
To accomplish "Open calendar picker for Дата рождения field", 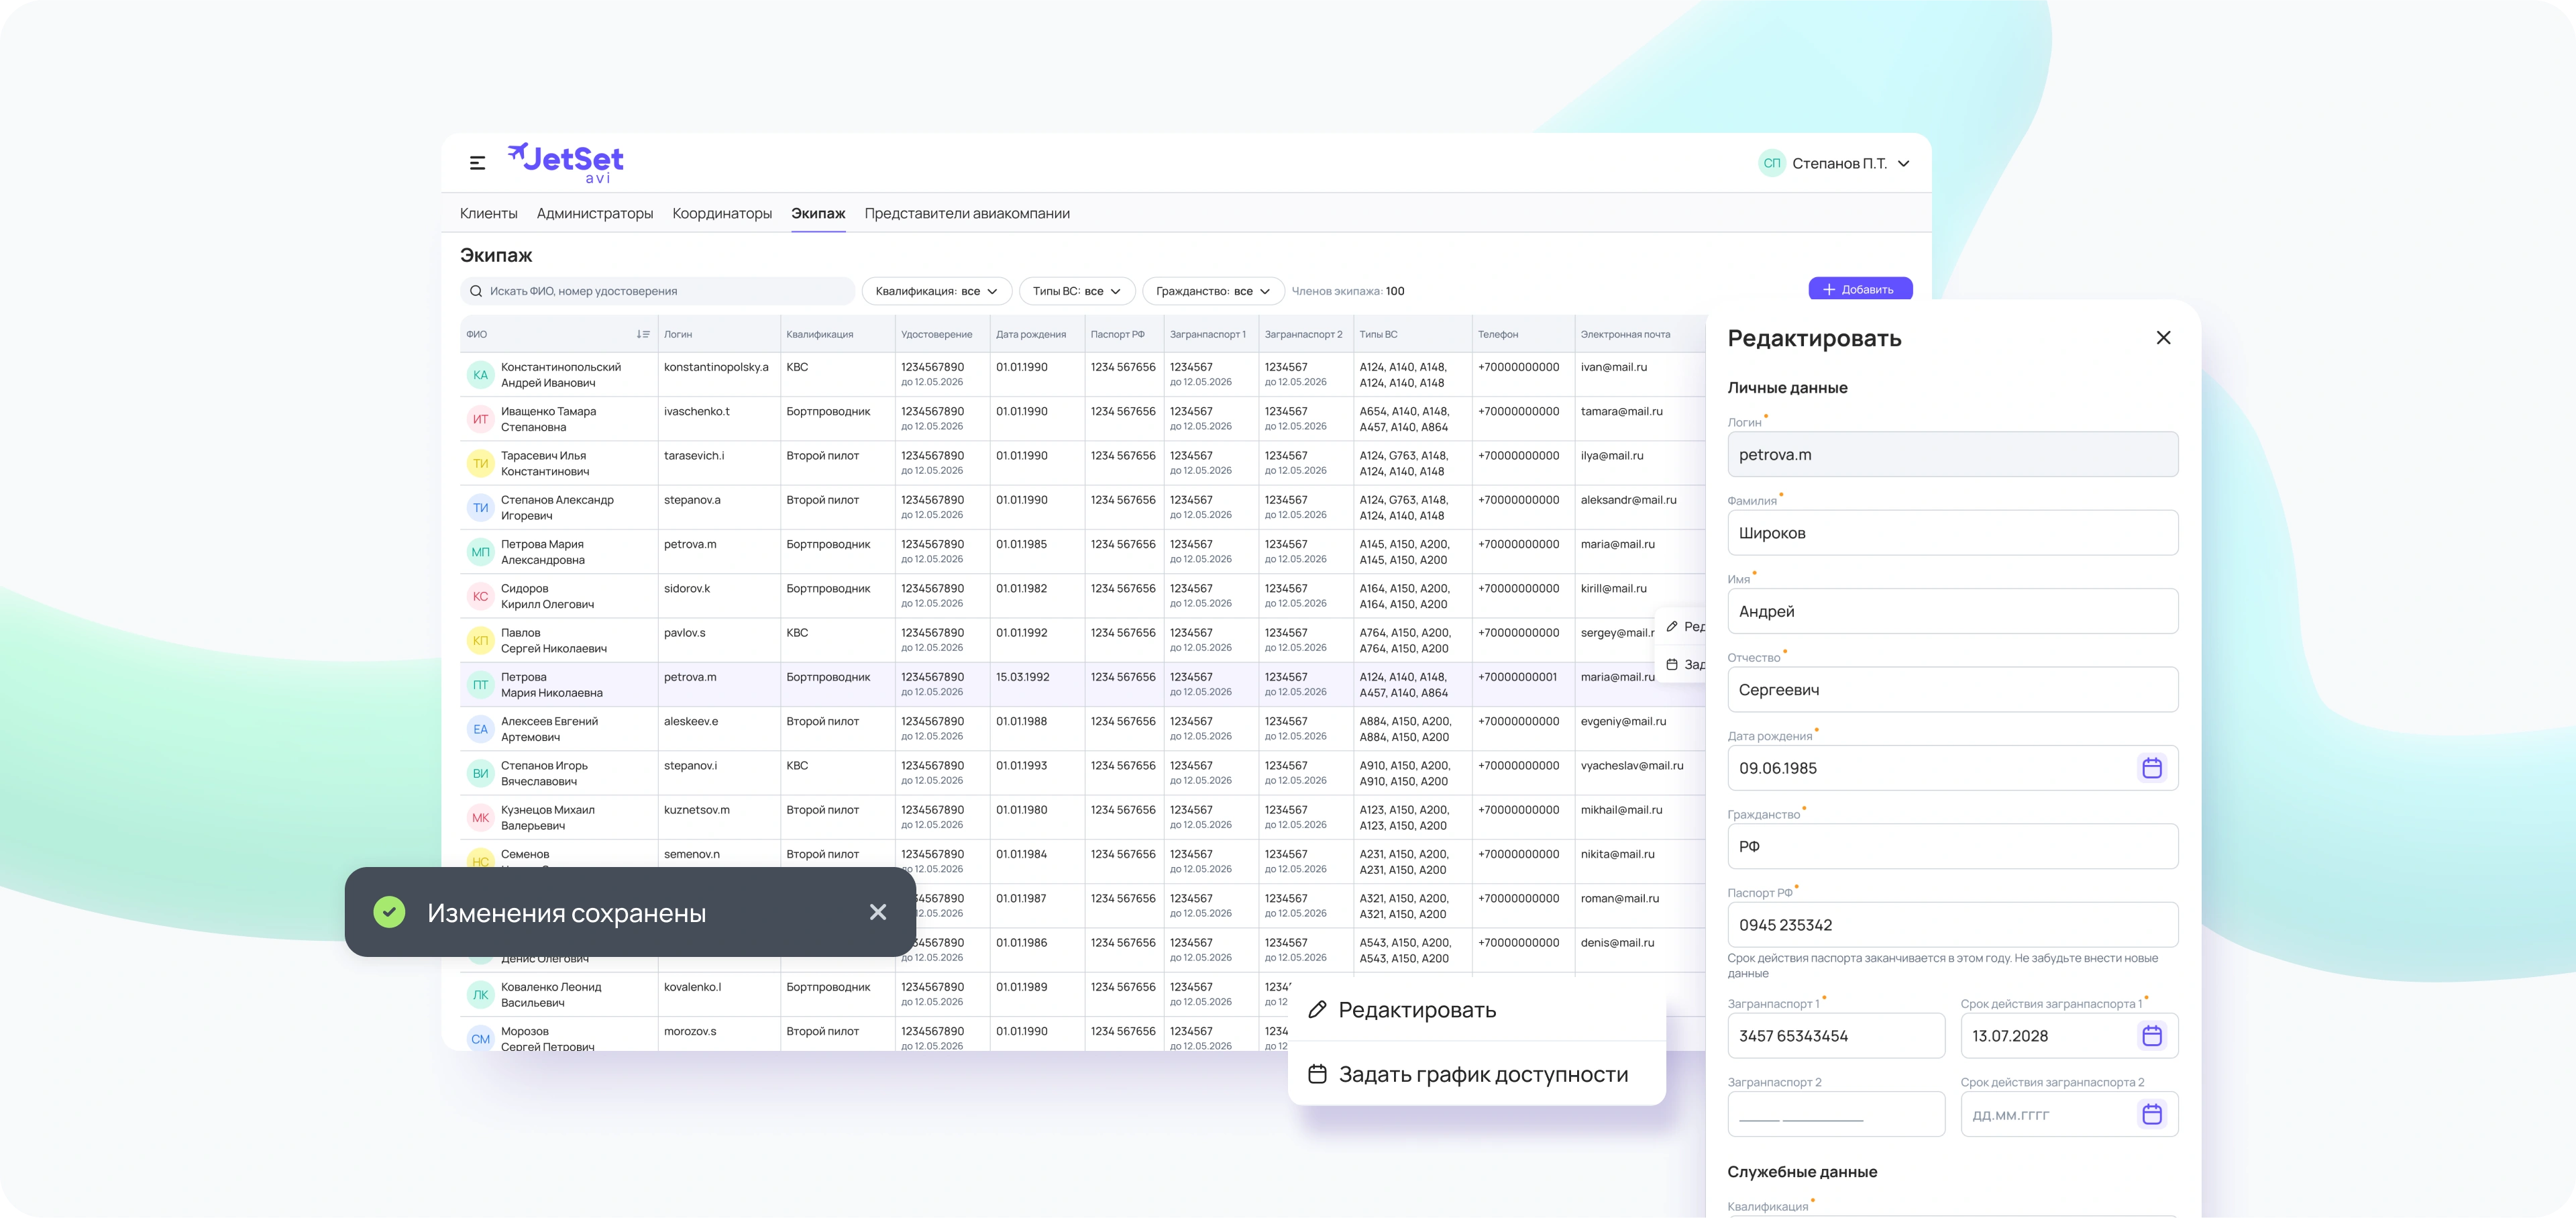I will (2151, 768).
